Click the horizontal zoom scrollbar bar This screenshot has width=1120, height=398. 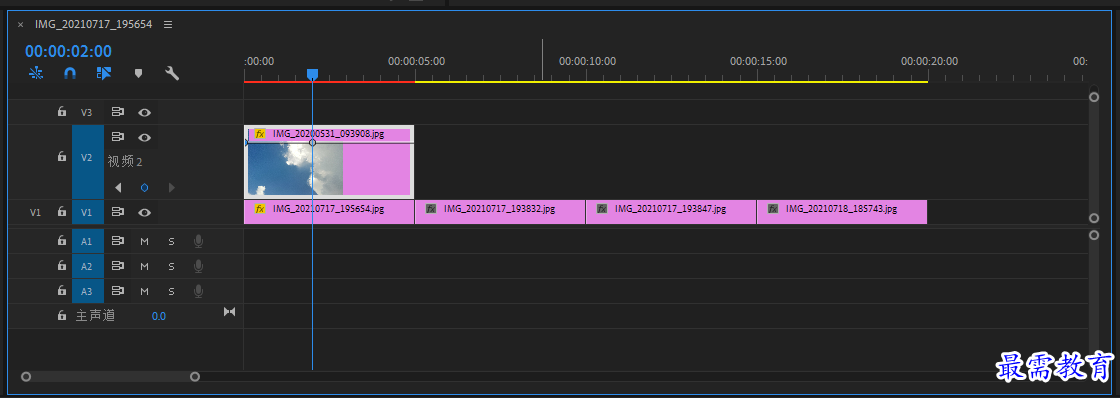pyautogui.click(x=110, y=377)
